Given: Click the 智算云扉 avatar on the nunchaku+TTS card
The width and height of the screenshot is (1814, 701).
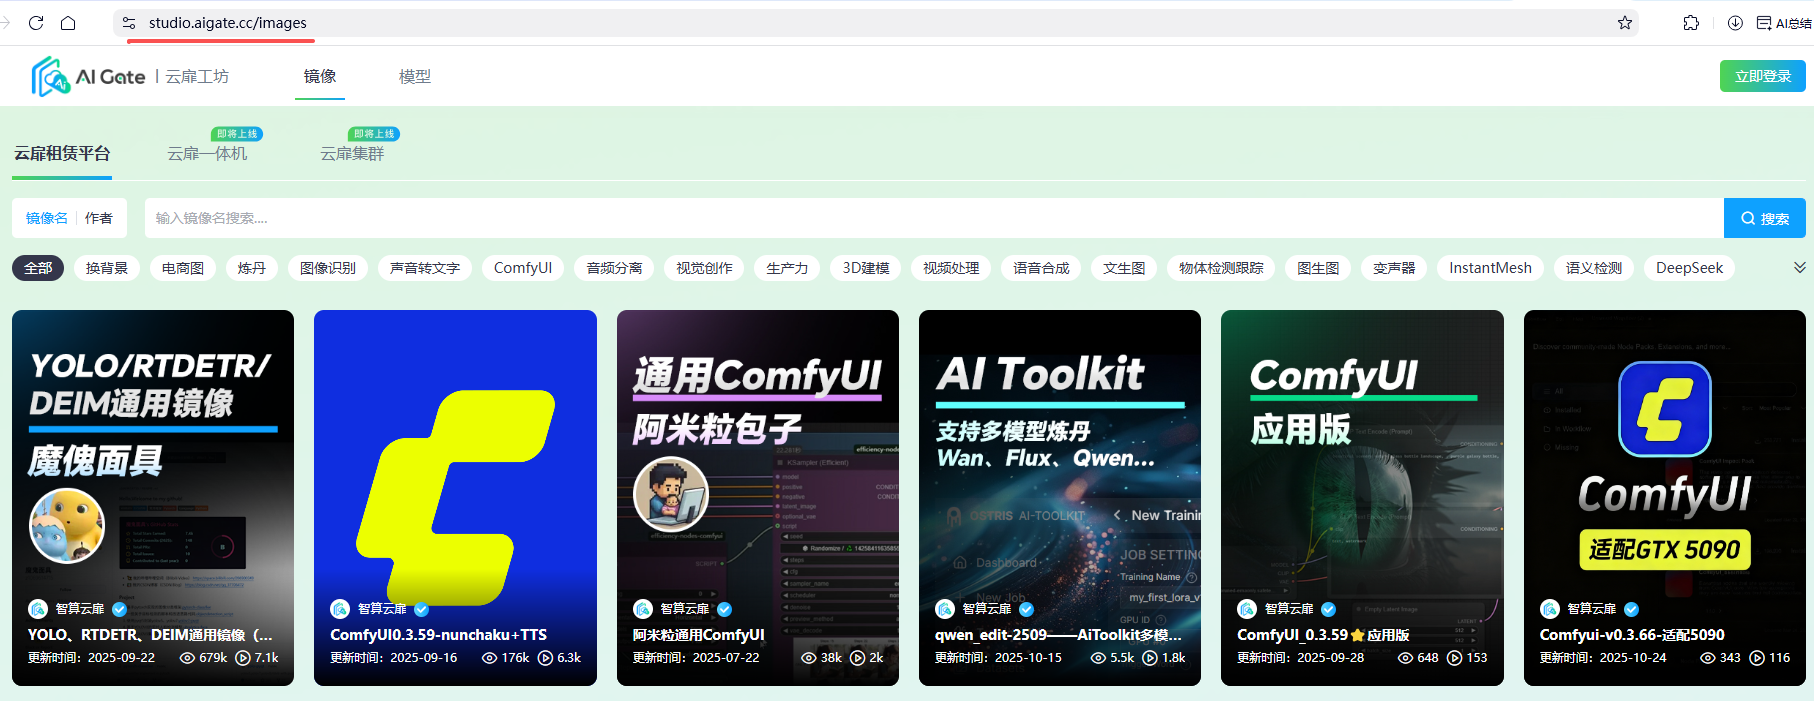Looking at the screenshot, I should pos(340,609).
